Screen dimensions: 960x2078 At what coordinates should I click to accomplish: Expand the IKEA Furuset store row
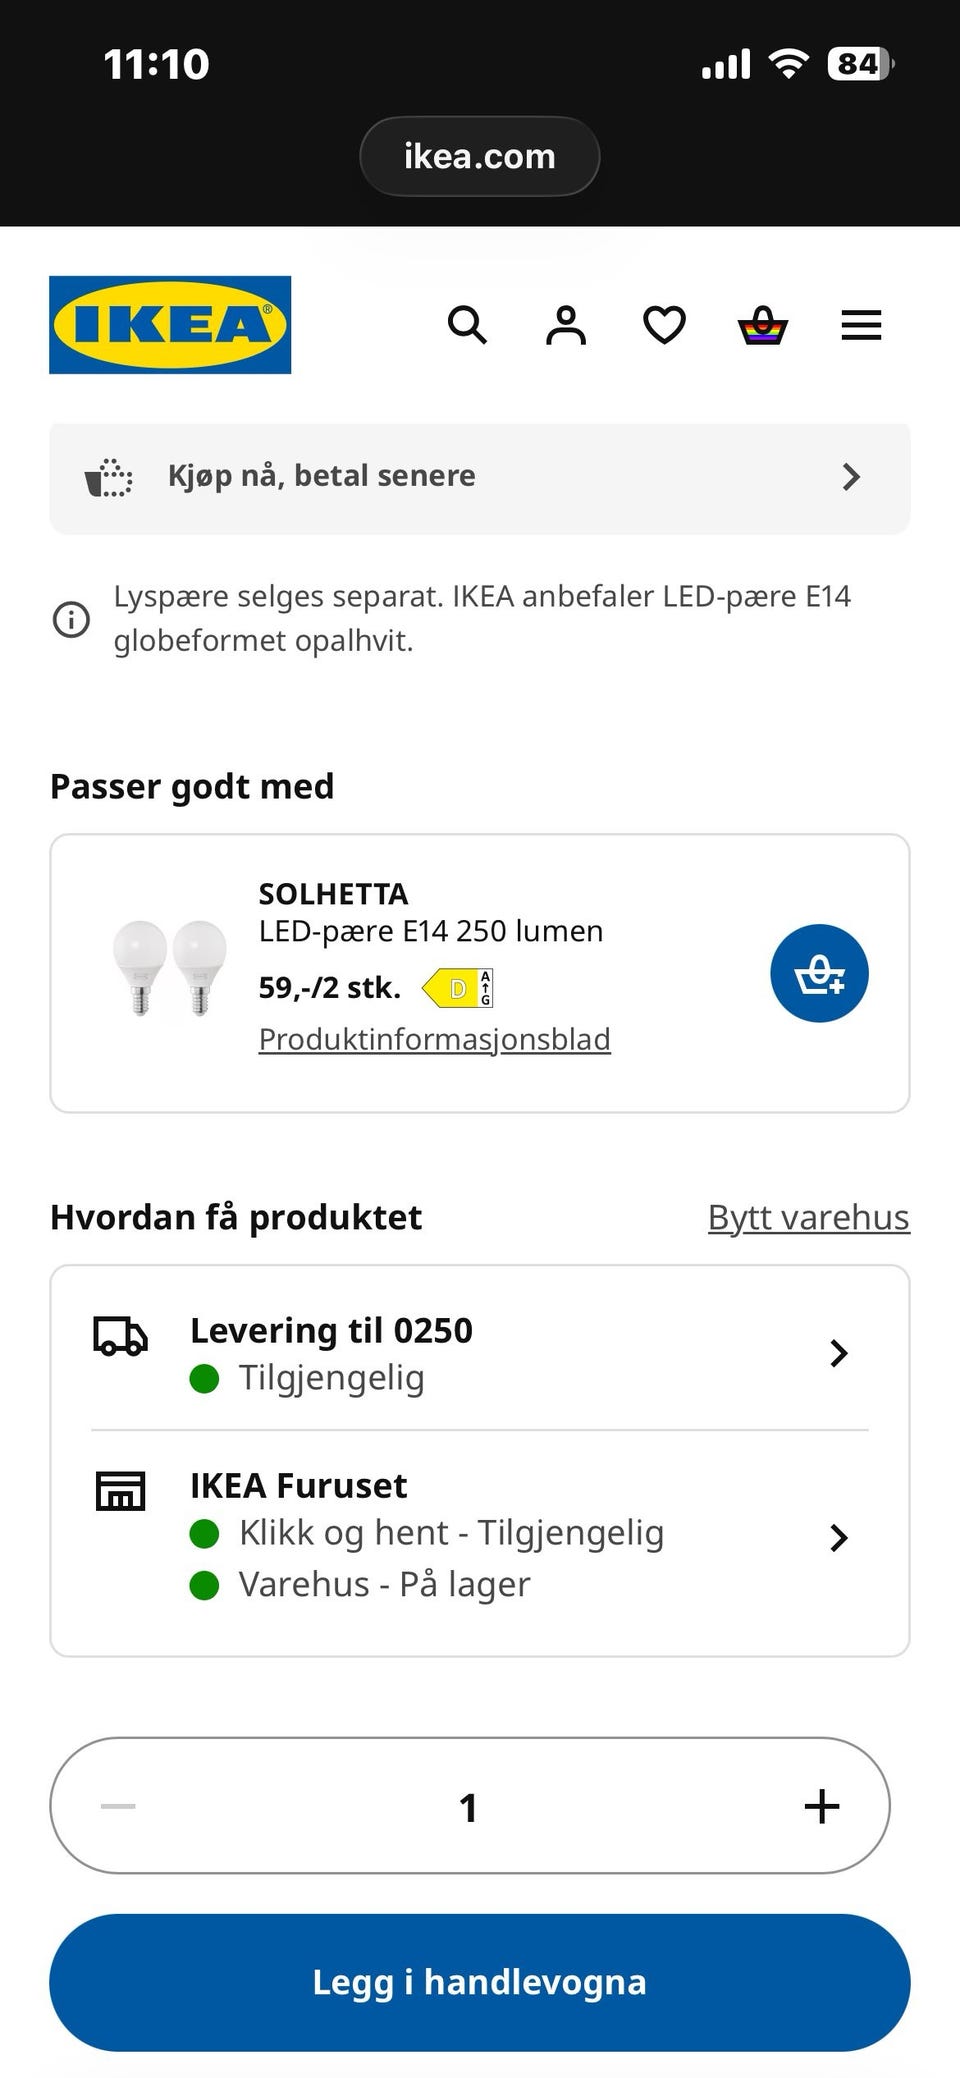point(480,1536)
